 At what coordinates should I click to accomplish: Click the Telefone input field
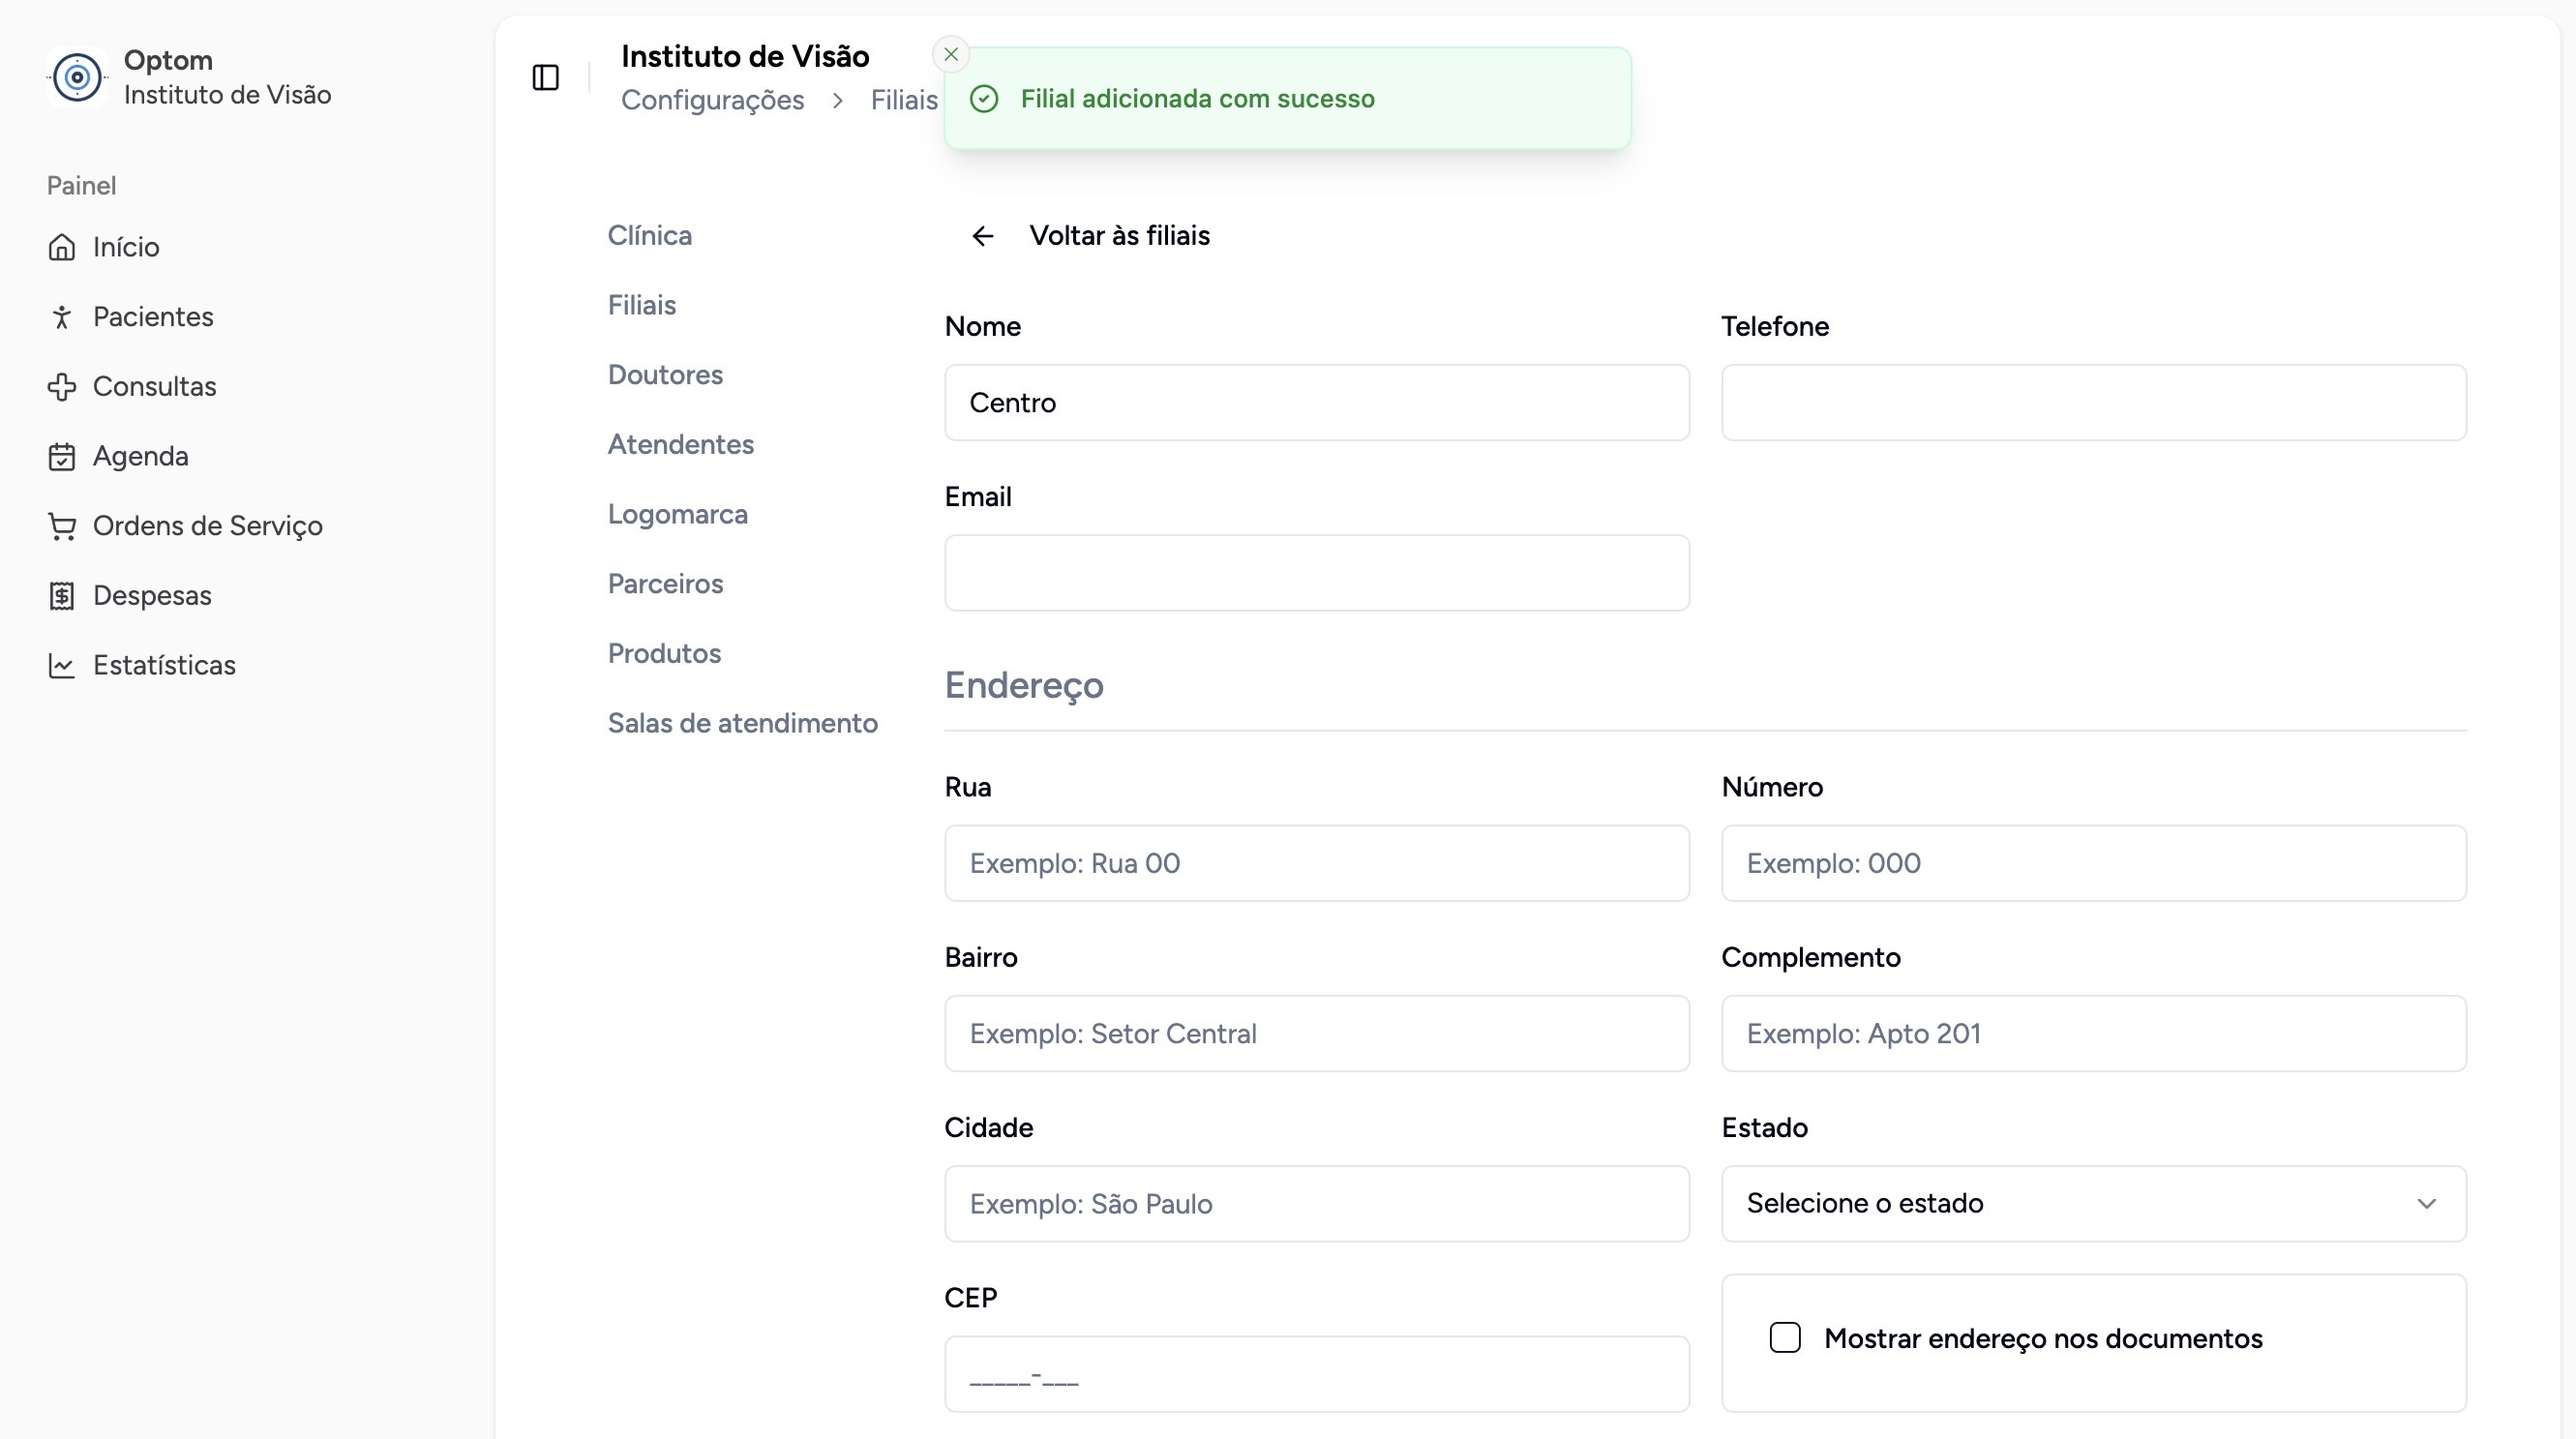point(2093,403)
